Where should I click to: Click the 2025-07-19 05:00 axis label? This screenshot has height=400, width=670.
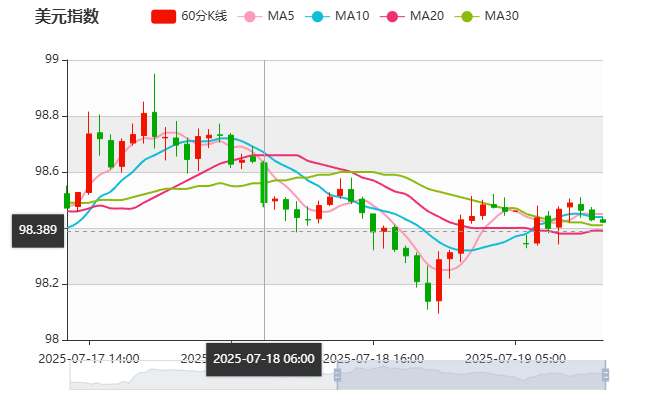coord(515,359)
